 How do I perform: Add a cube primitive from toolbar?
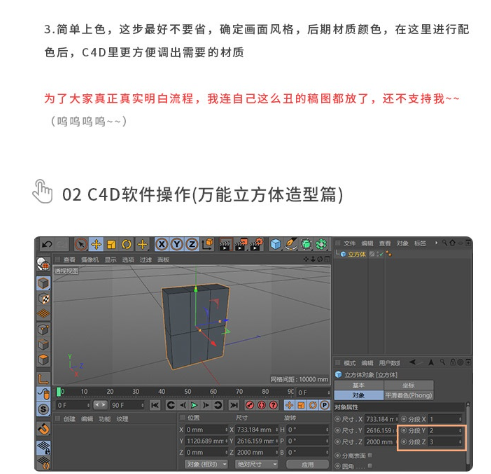[x=275, y=244]
